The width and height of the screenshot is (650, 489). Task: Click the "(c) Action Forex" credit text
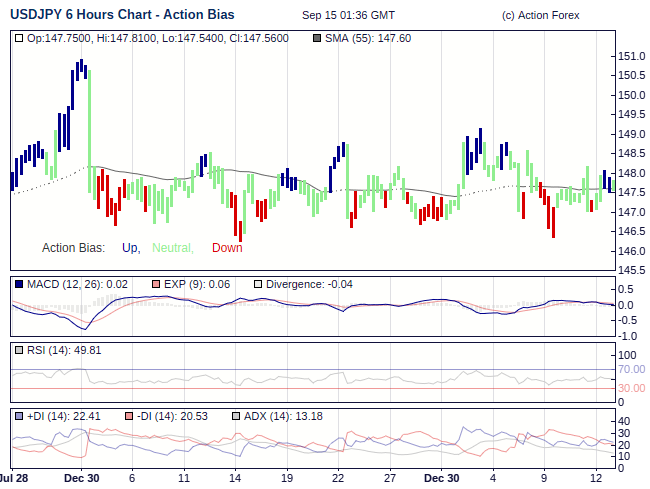tap(540, 16)
